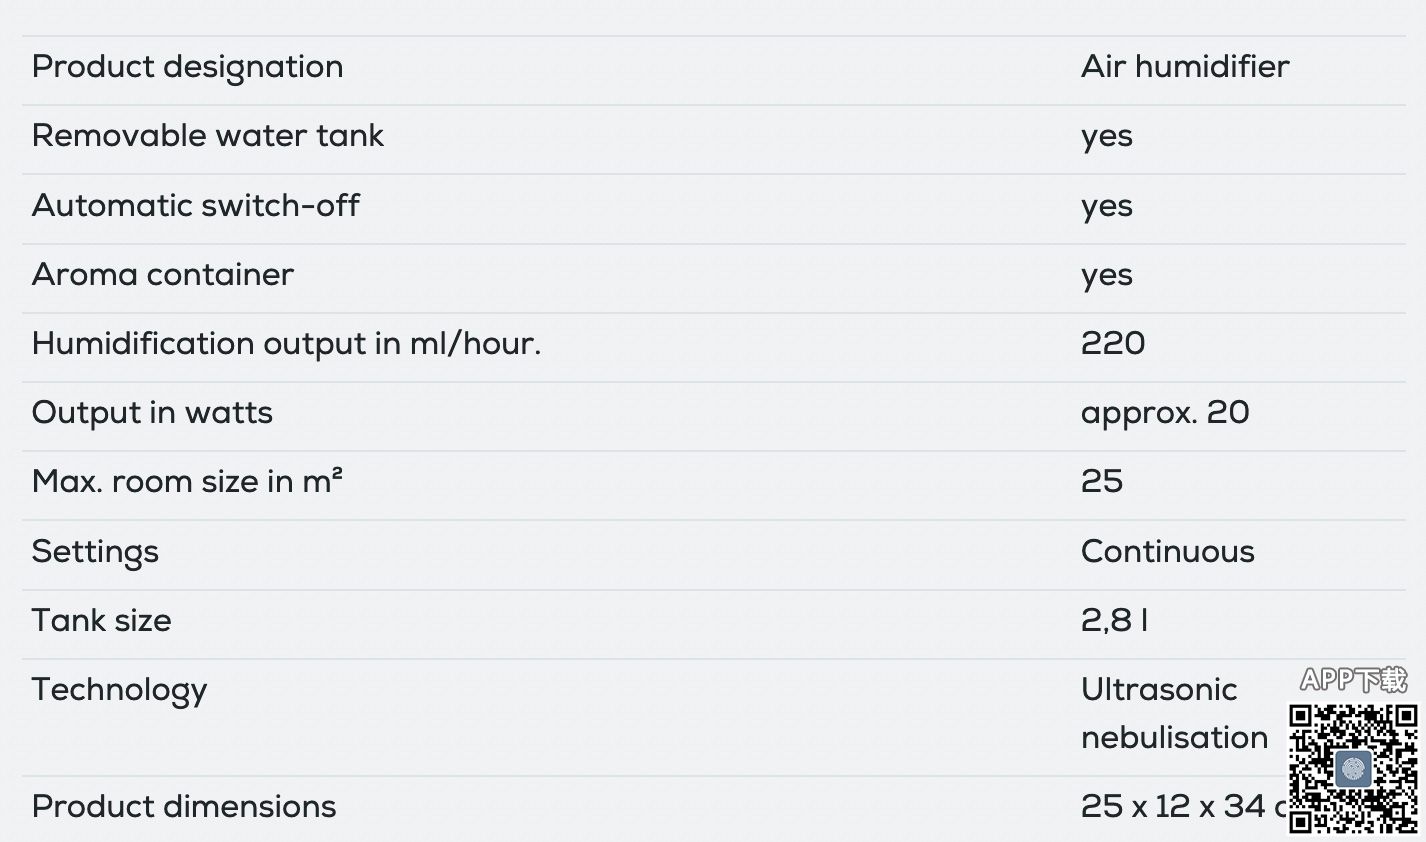Click the 2,8 l tank size value
The width and height of the screenshot is (1426, 842).
click(1113, 621)
